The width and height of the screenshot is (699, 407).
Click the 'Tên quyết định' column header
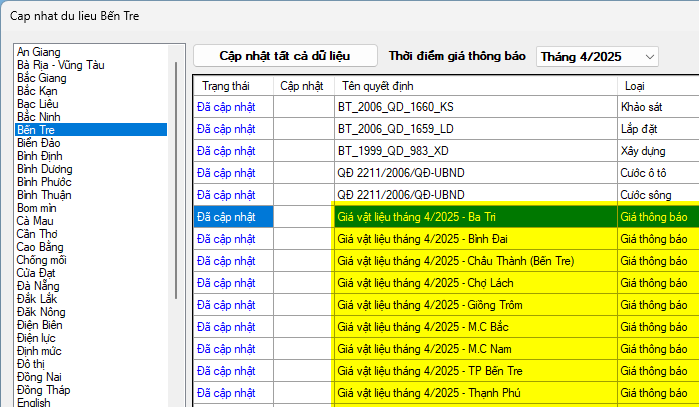click(476, 86)
